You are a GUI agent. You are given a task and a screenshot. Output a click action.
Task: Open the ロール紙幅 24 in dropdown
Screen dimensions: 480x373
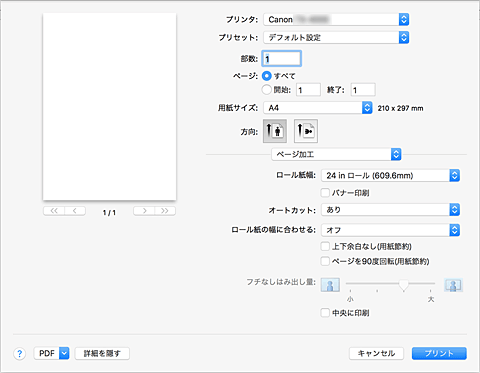(x=390, y=175)
